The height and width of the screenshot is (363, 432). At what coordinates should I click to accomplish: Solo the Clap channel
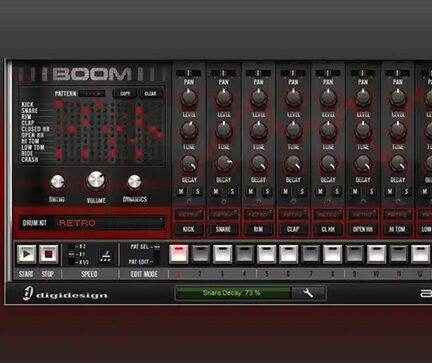click(302, 192)
